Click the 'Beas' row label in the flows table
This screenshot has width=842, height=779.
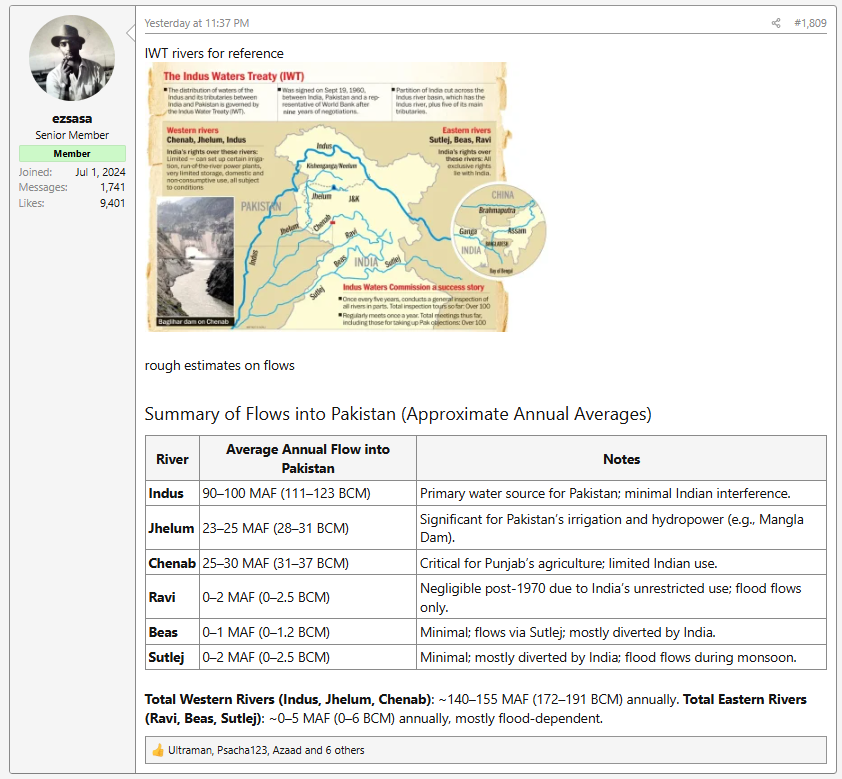click(163, 632)
